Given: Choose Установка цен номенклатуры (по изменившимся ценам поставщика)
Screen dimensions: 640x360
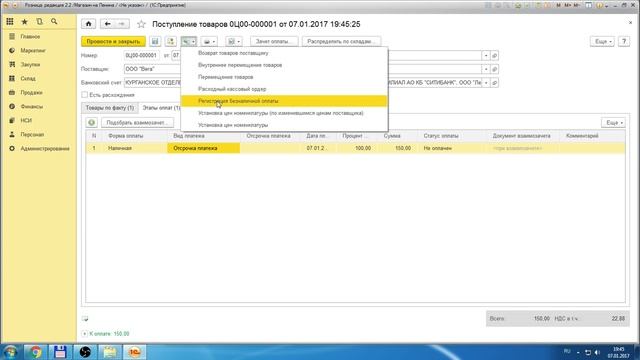Looking at the screenshot, I should (284, 113).
